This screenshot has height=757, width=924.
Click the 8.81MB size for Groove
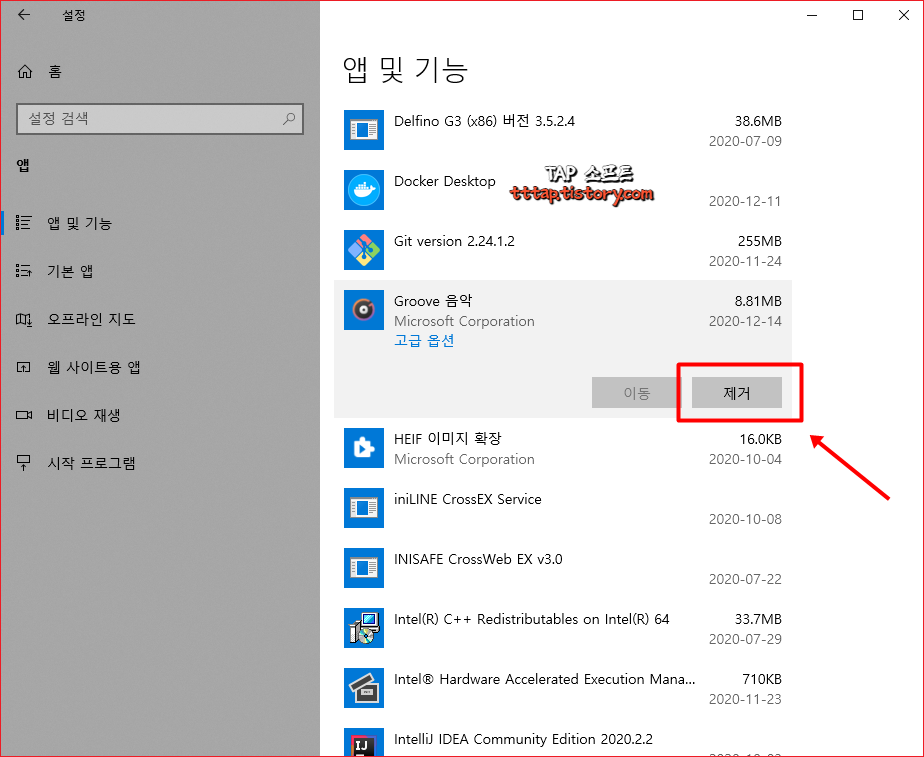[x=758, y=302]
